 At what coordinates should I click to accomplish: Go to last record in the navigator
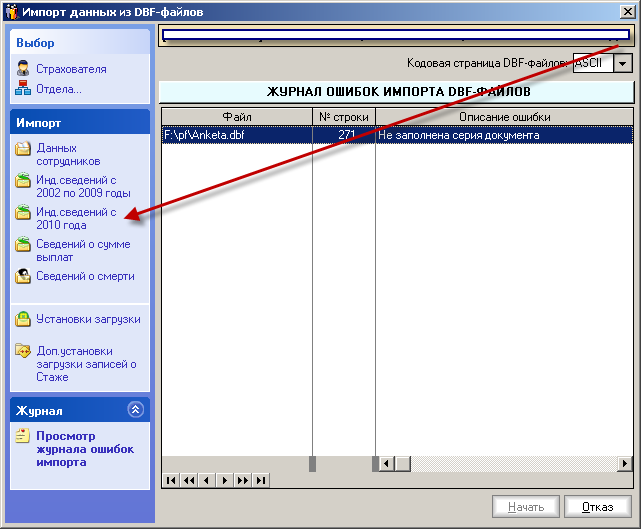261,480
